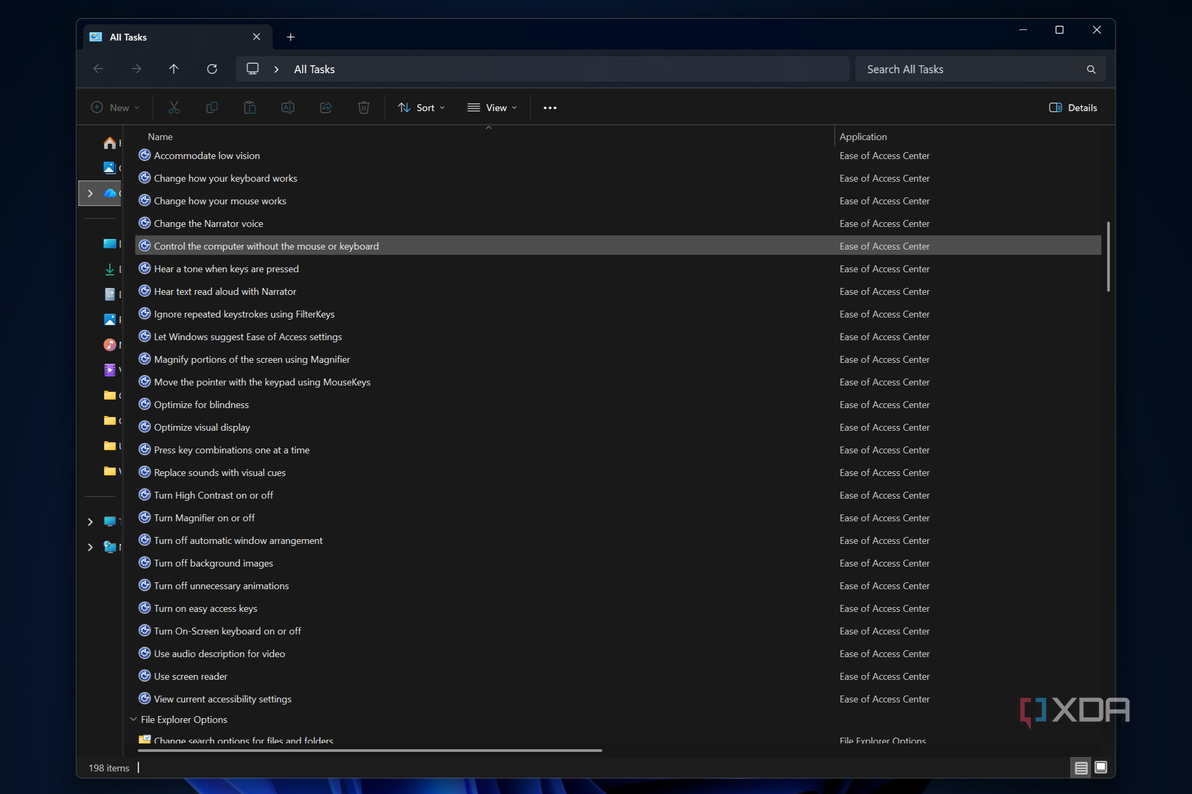Click the Paste clipboard icon
The image size is (1192, 794).
249,108
